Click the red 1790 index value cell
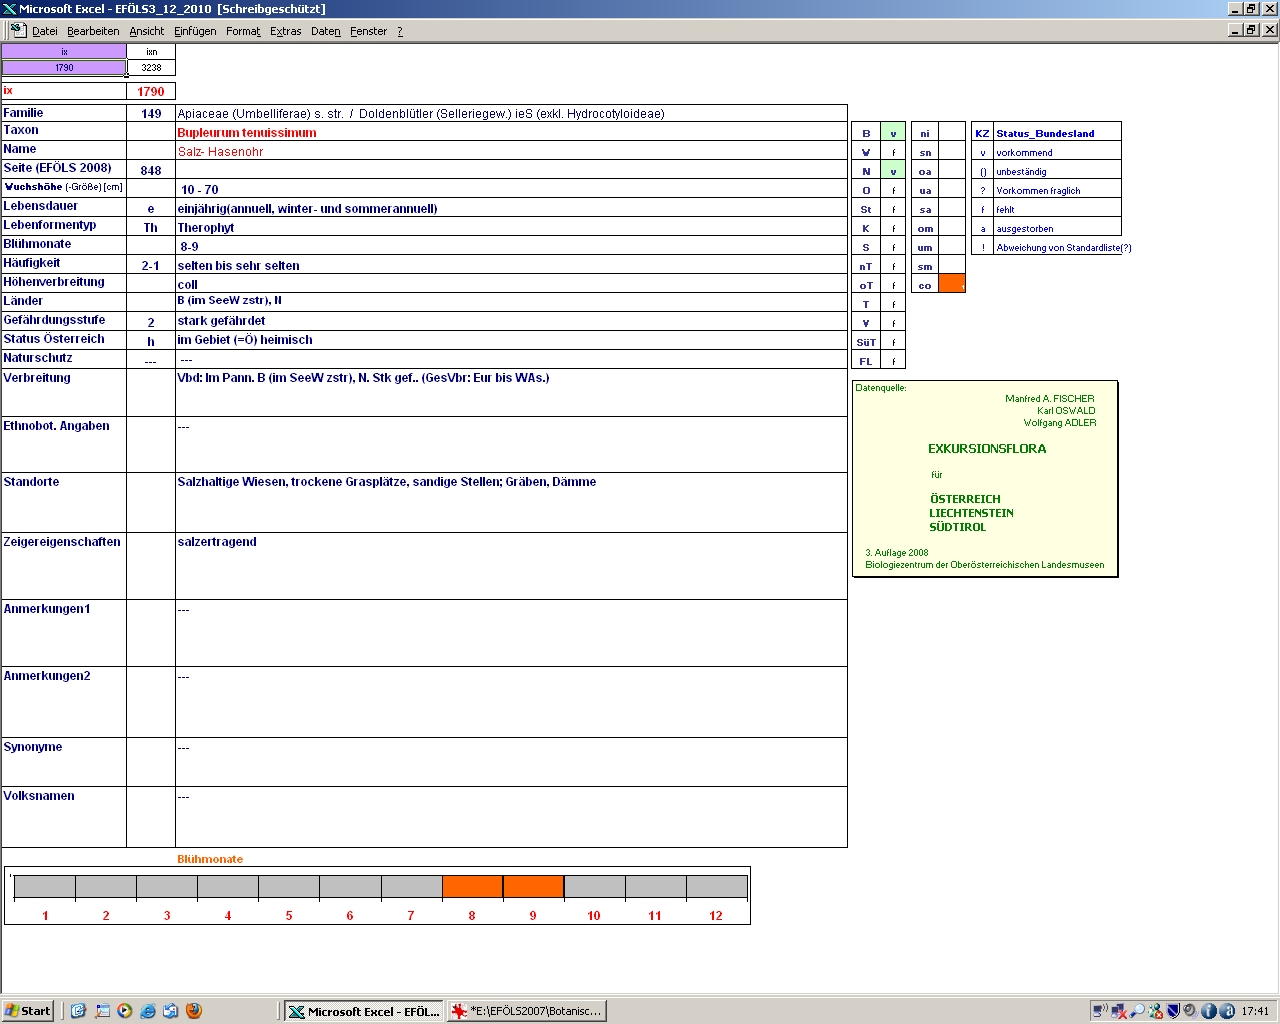The height and width of the screenshot is (1024, 1280). click(x=151, y=91)
